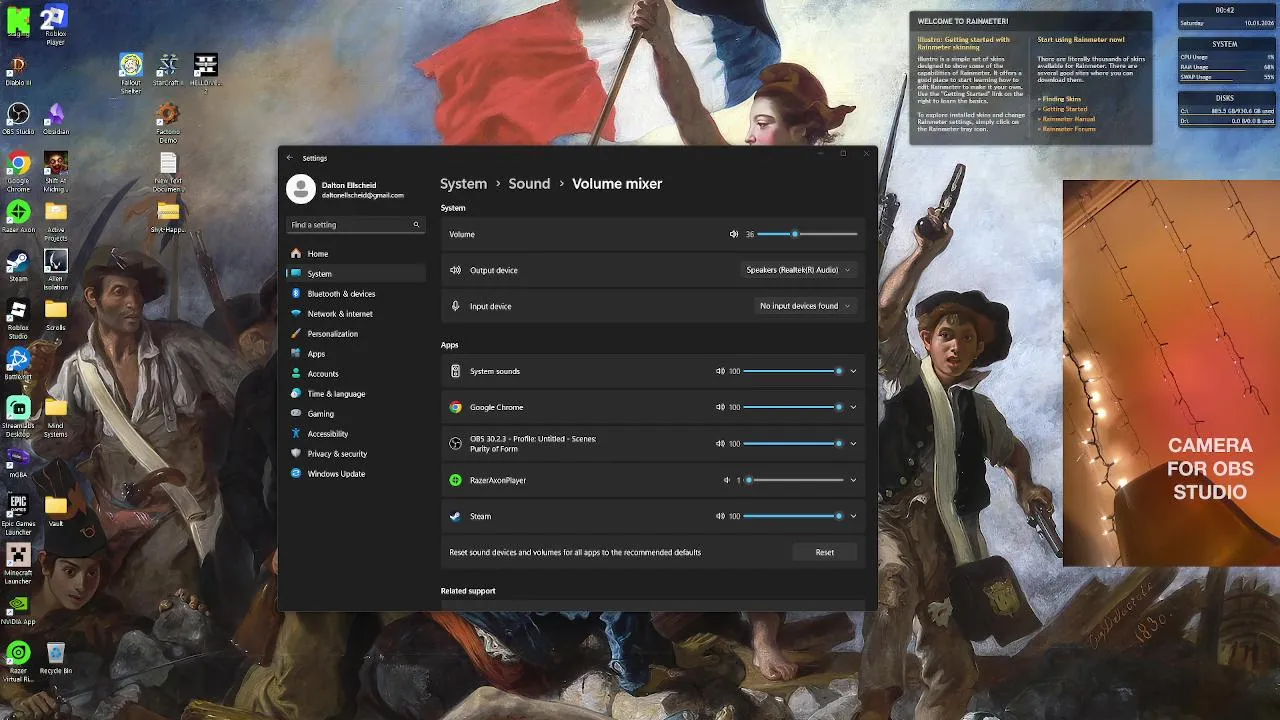Select Epic Games Launcher icon

click(18, 515)
